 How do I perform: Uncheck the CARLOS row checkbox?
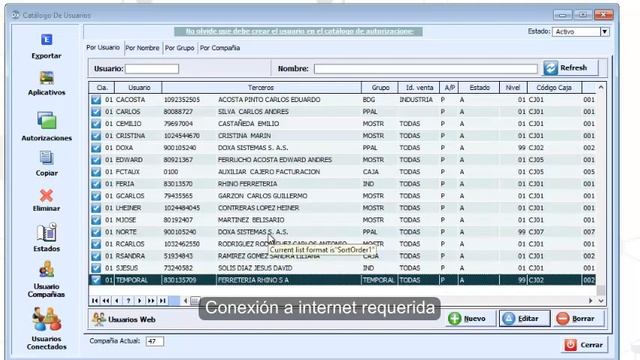click(96, 111)
